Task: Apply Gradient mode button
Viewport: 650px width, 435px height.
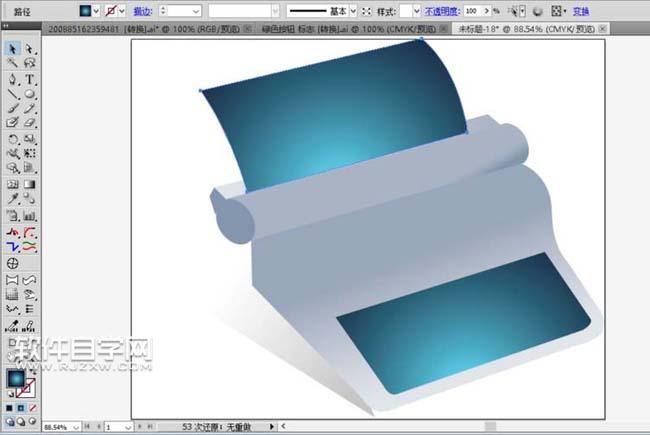Action: coord(21,408)
